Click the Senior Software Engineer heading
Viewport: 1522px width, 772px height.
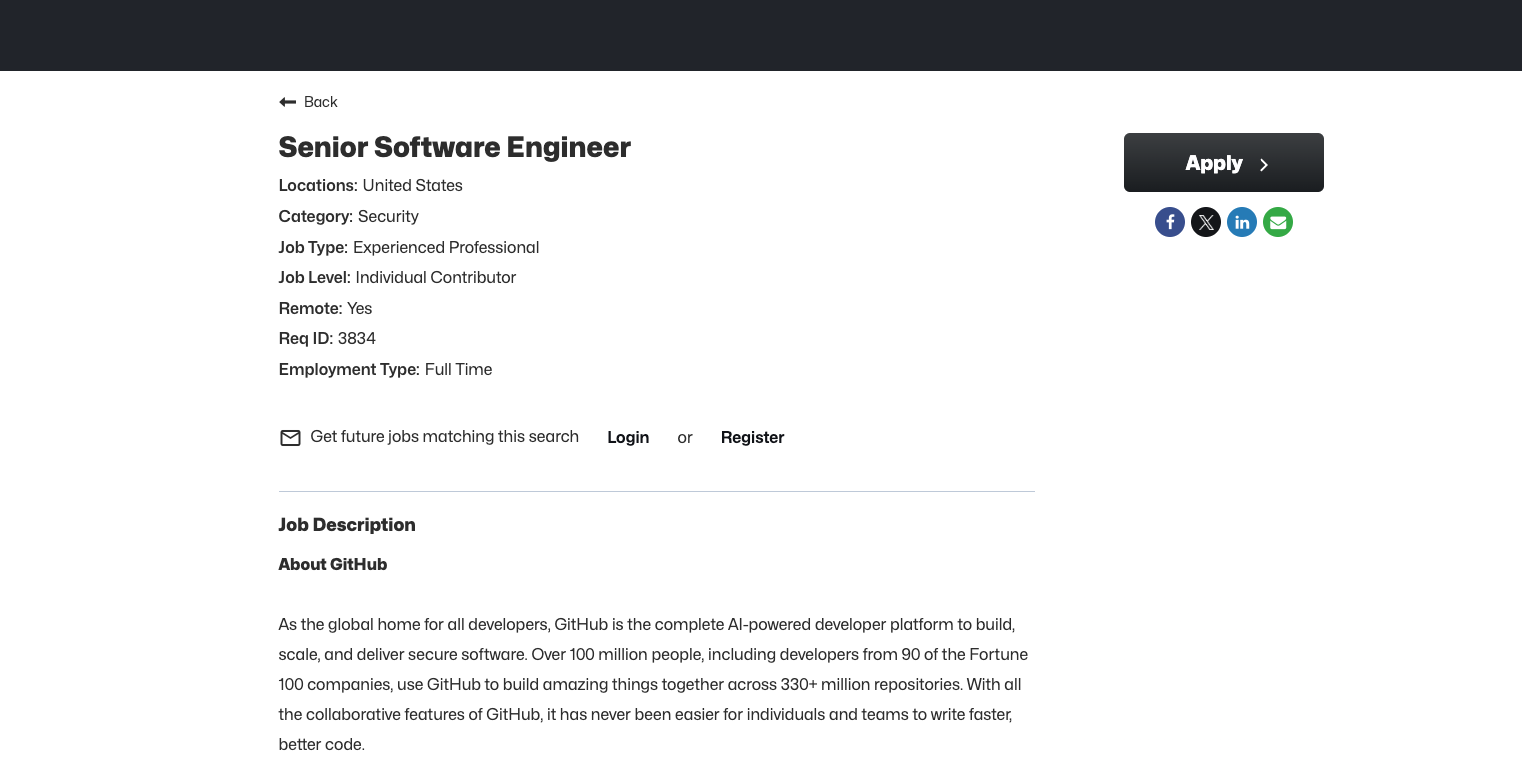(455, 147)
